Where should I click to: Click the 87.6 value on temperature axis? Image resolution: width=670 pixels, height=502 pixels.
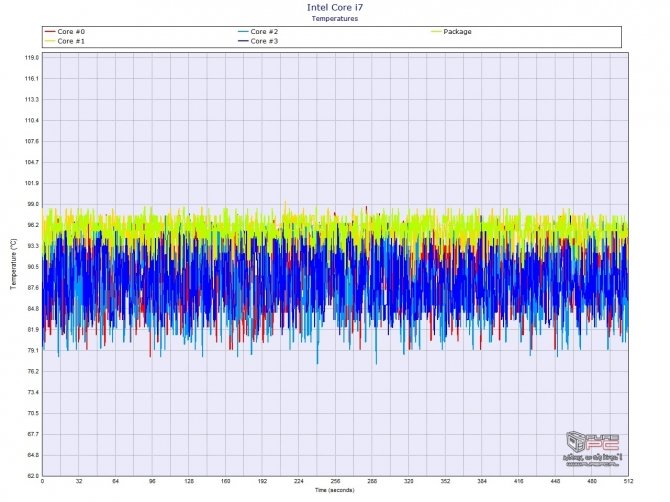click(33, 288)
